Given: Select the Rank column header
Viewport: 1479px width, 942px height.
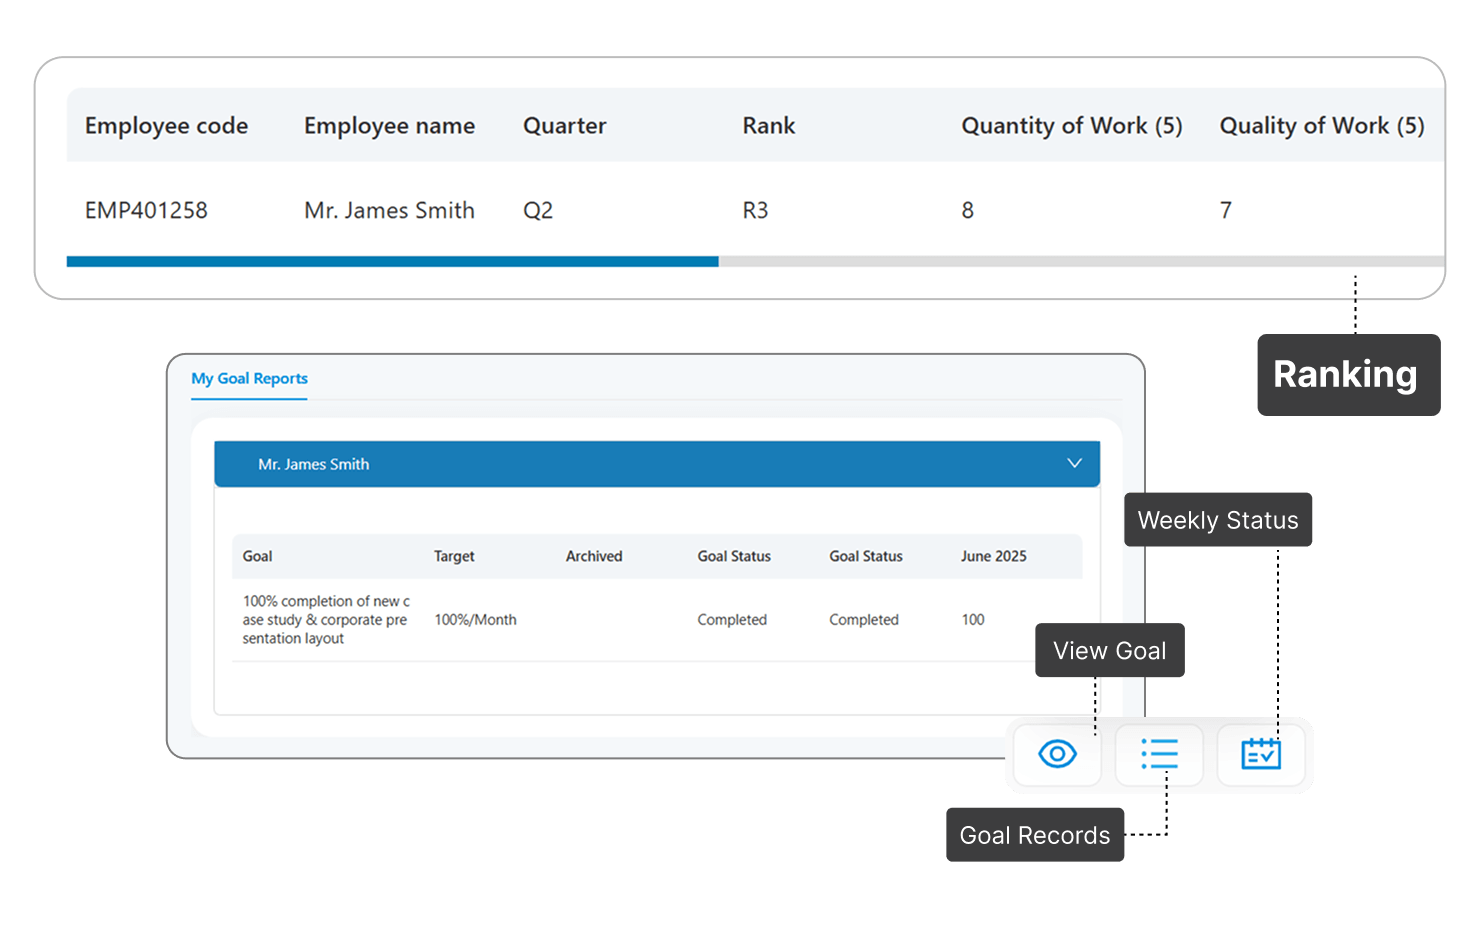Looking at the screenshot, I should (768, 126).
